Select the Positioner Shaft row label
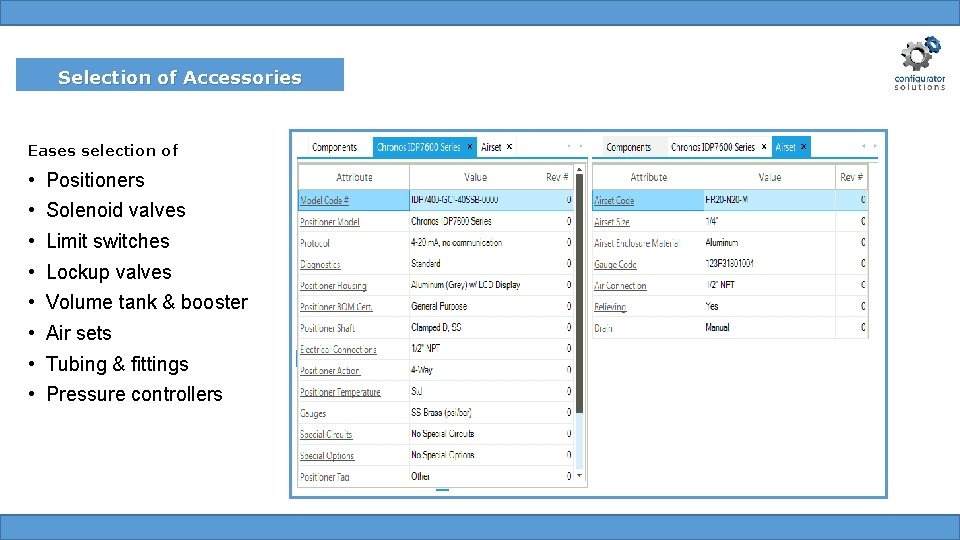Image resolution: width=960 pixels, height=540 pixels. coord(328,328)
